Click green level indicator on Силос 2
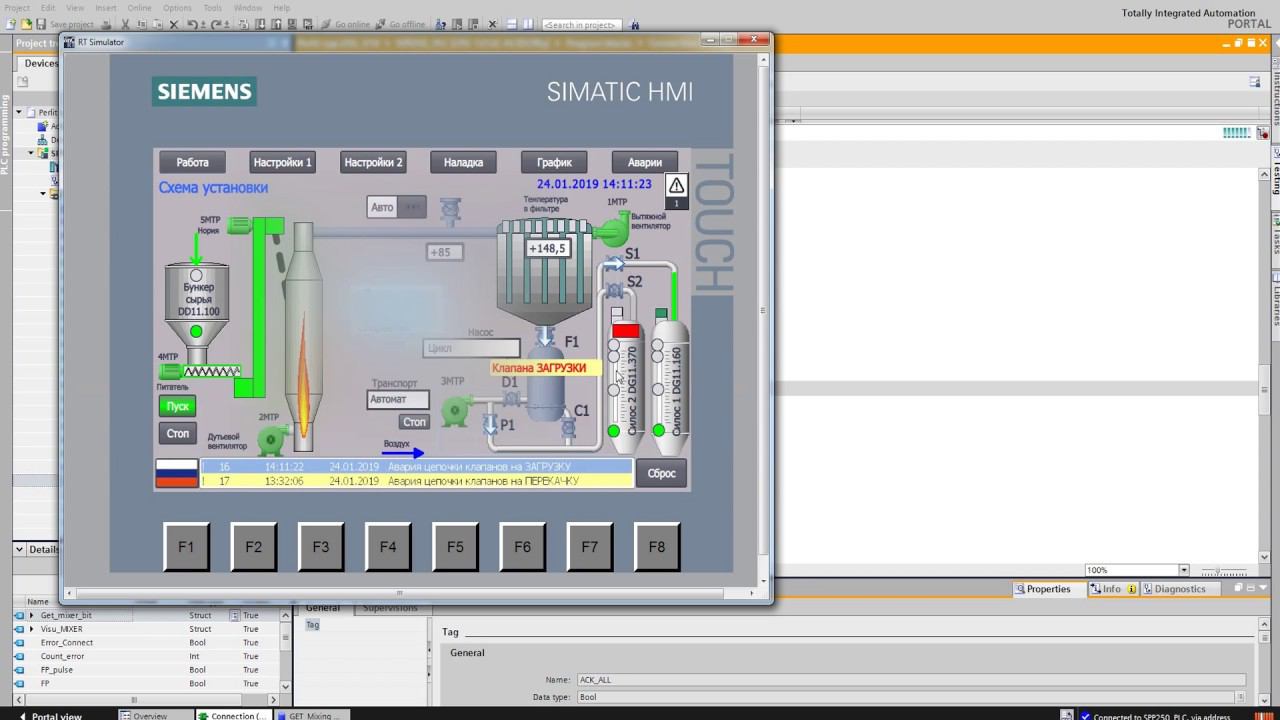This screenshot has height=720, width=1280. (614, 431)
